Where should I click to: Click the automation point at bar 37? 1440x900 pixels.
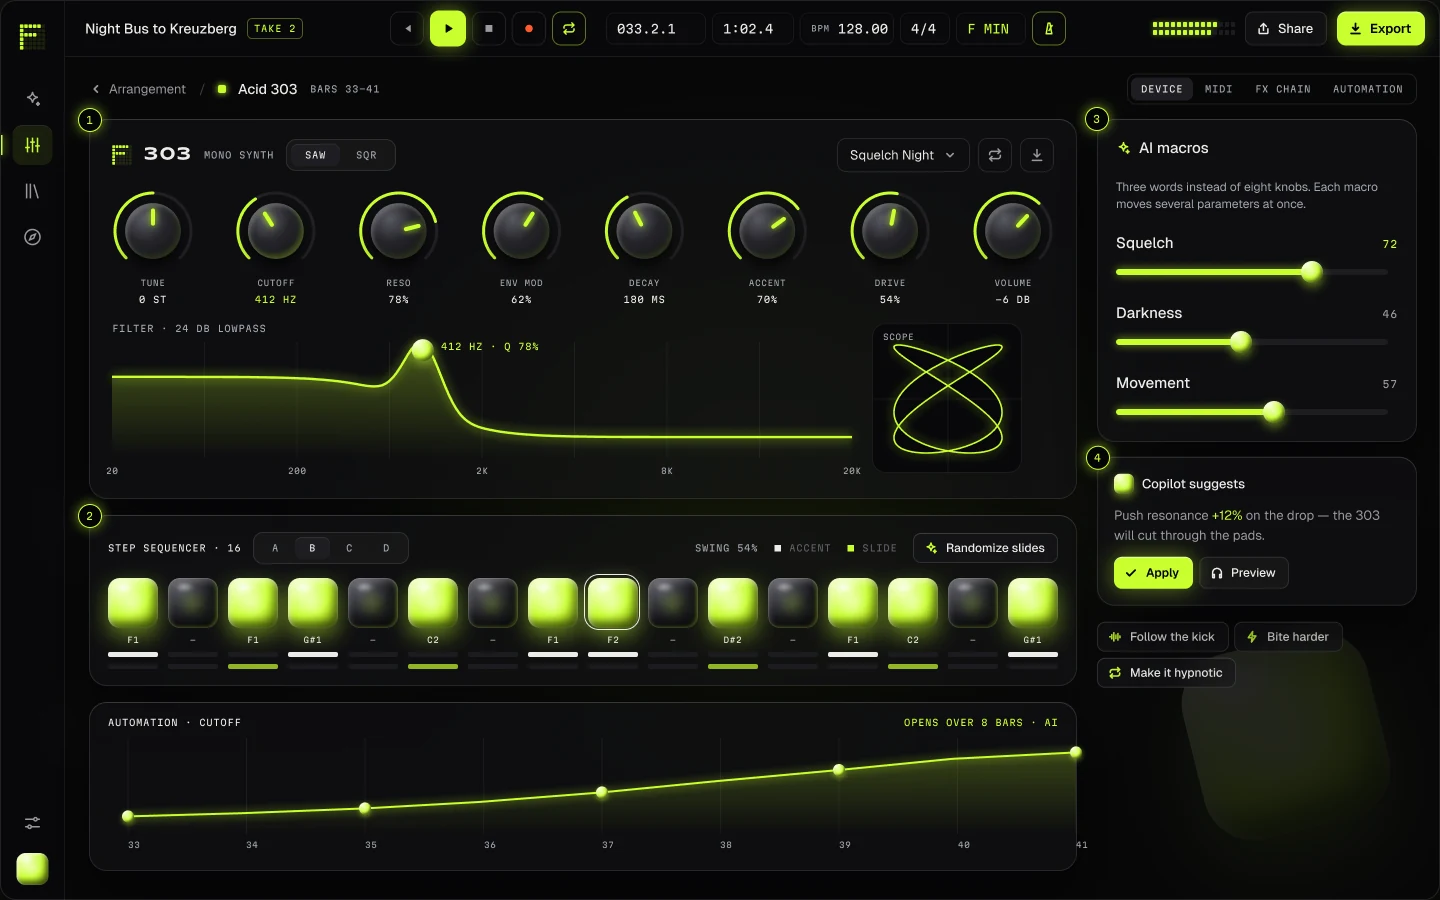click(602, 792)
